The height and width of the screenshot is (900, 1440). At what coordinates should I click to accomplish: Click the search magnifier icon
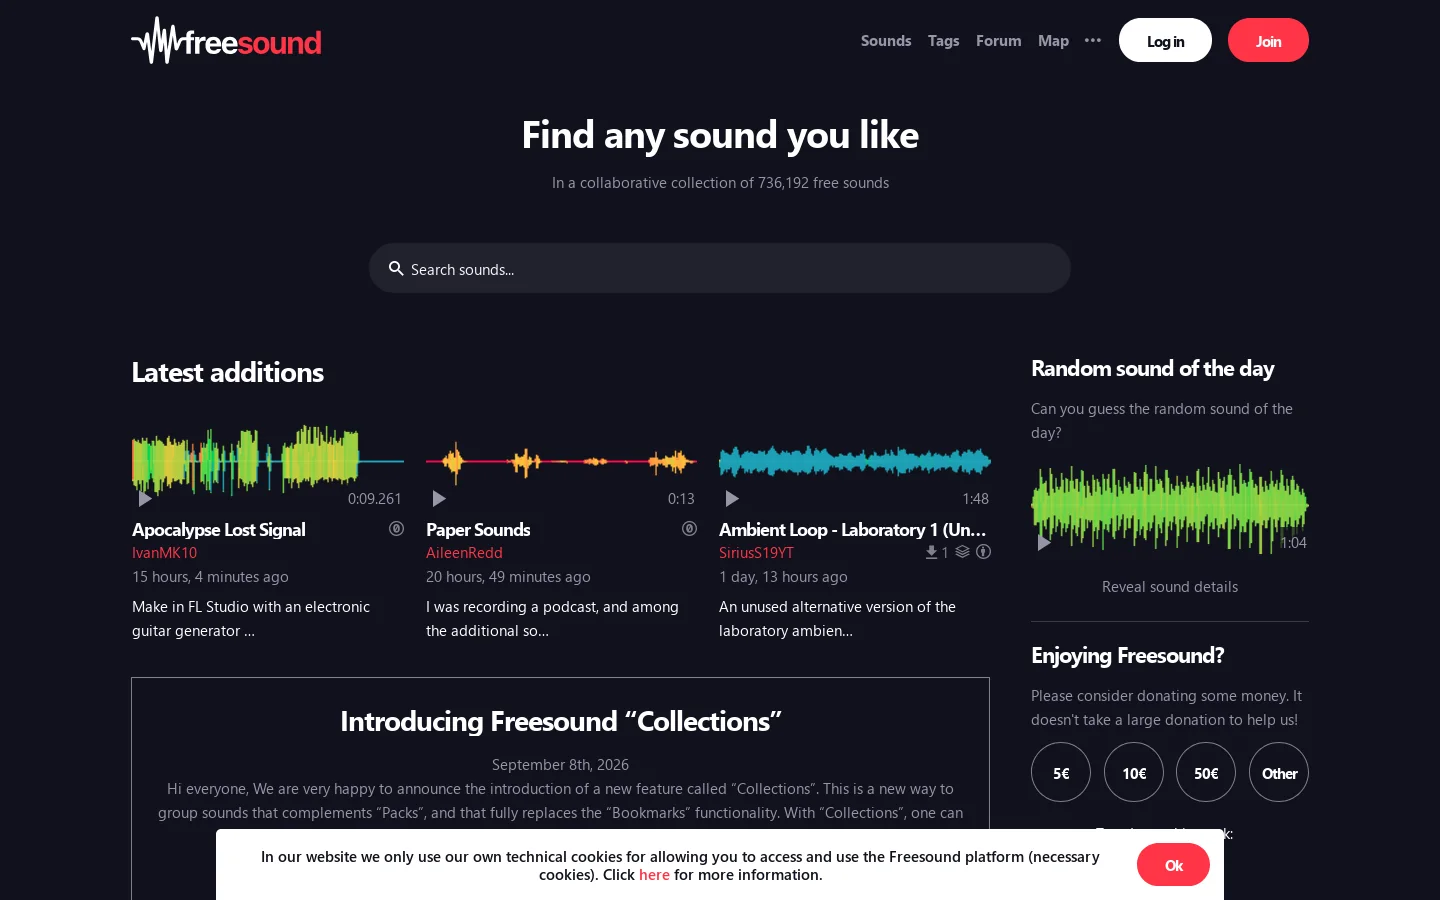[396, 268]
